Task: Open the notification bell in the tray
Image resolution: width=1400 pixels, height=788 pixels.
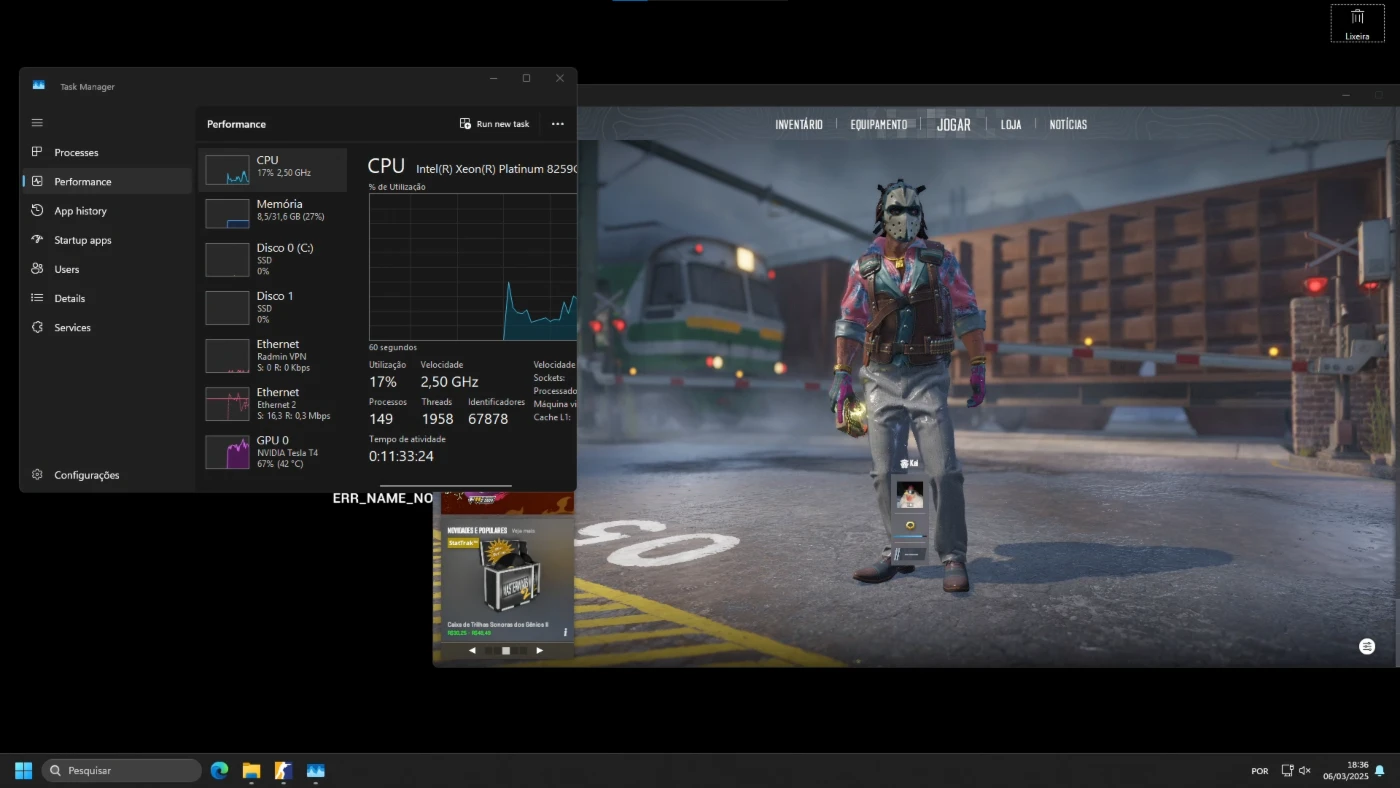Action: (x=1380, y=771)
